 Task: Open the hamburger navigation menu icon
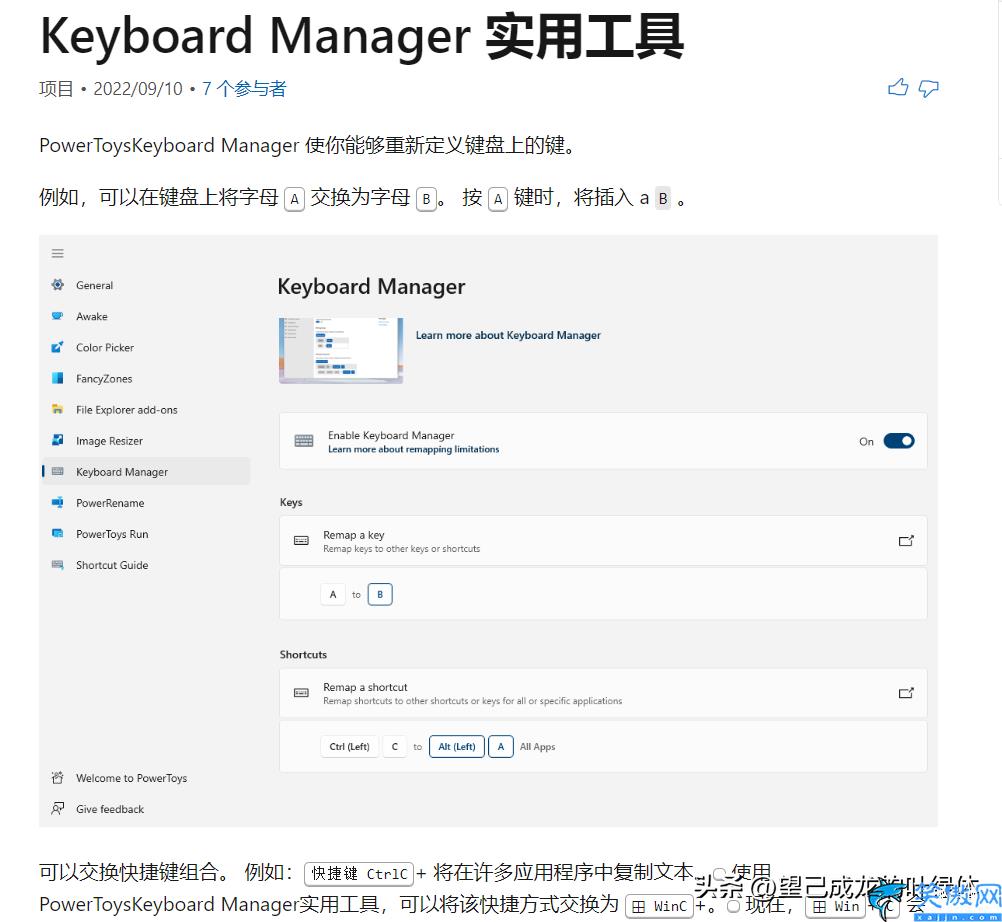[x=58, y=254]
